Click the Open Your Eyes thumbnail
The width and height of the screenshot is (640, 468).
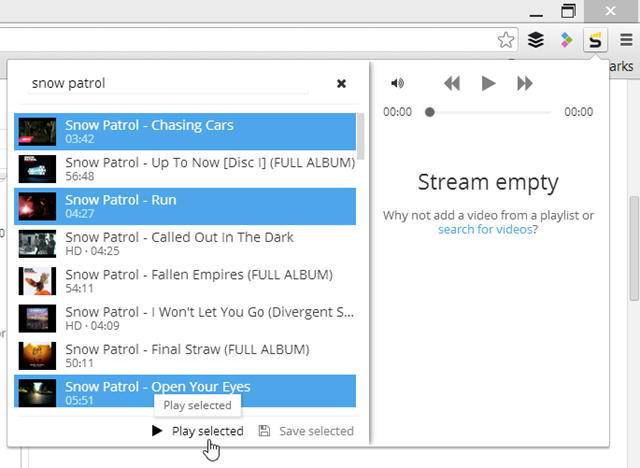(37, 393)
